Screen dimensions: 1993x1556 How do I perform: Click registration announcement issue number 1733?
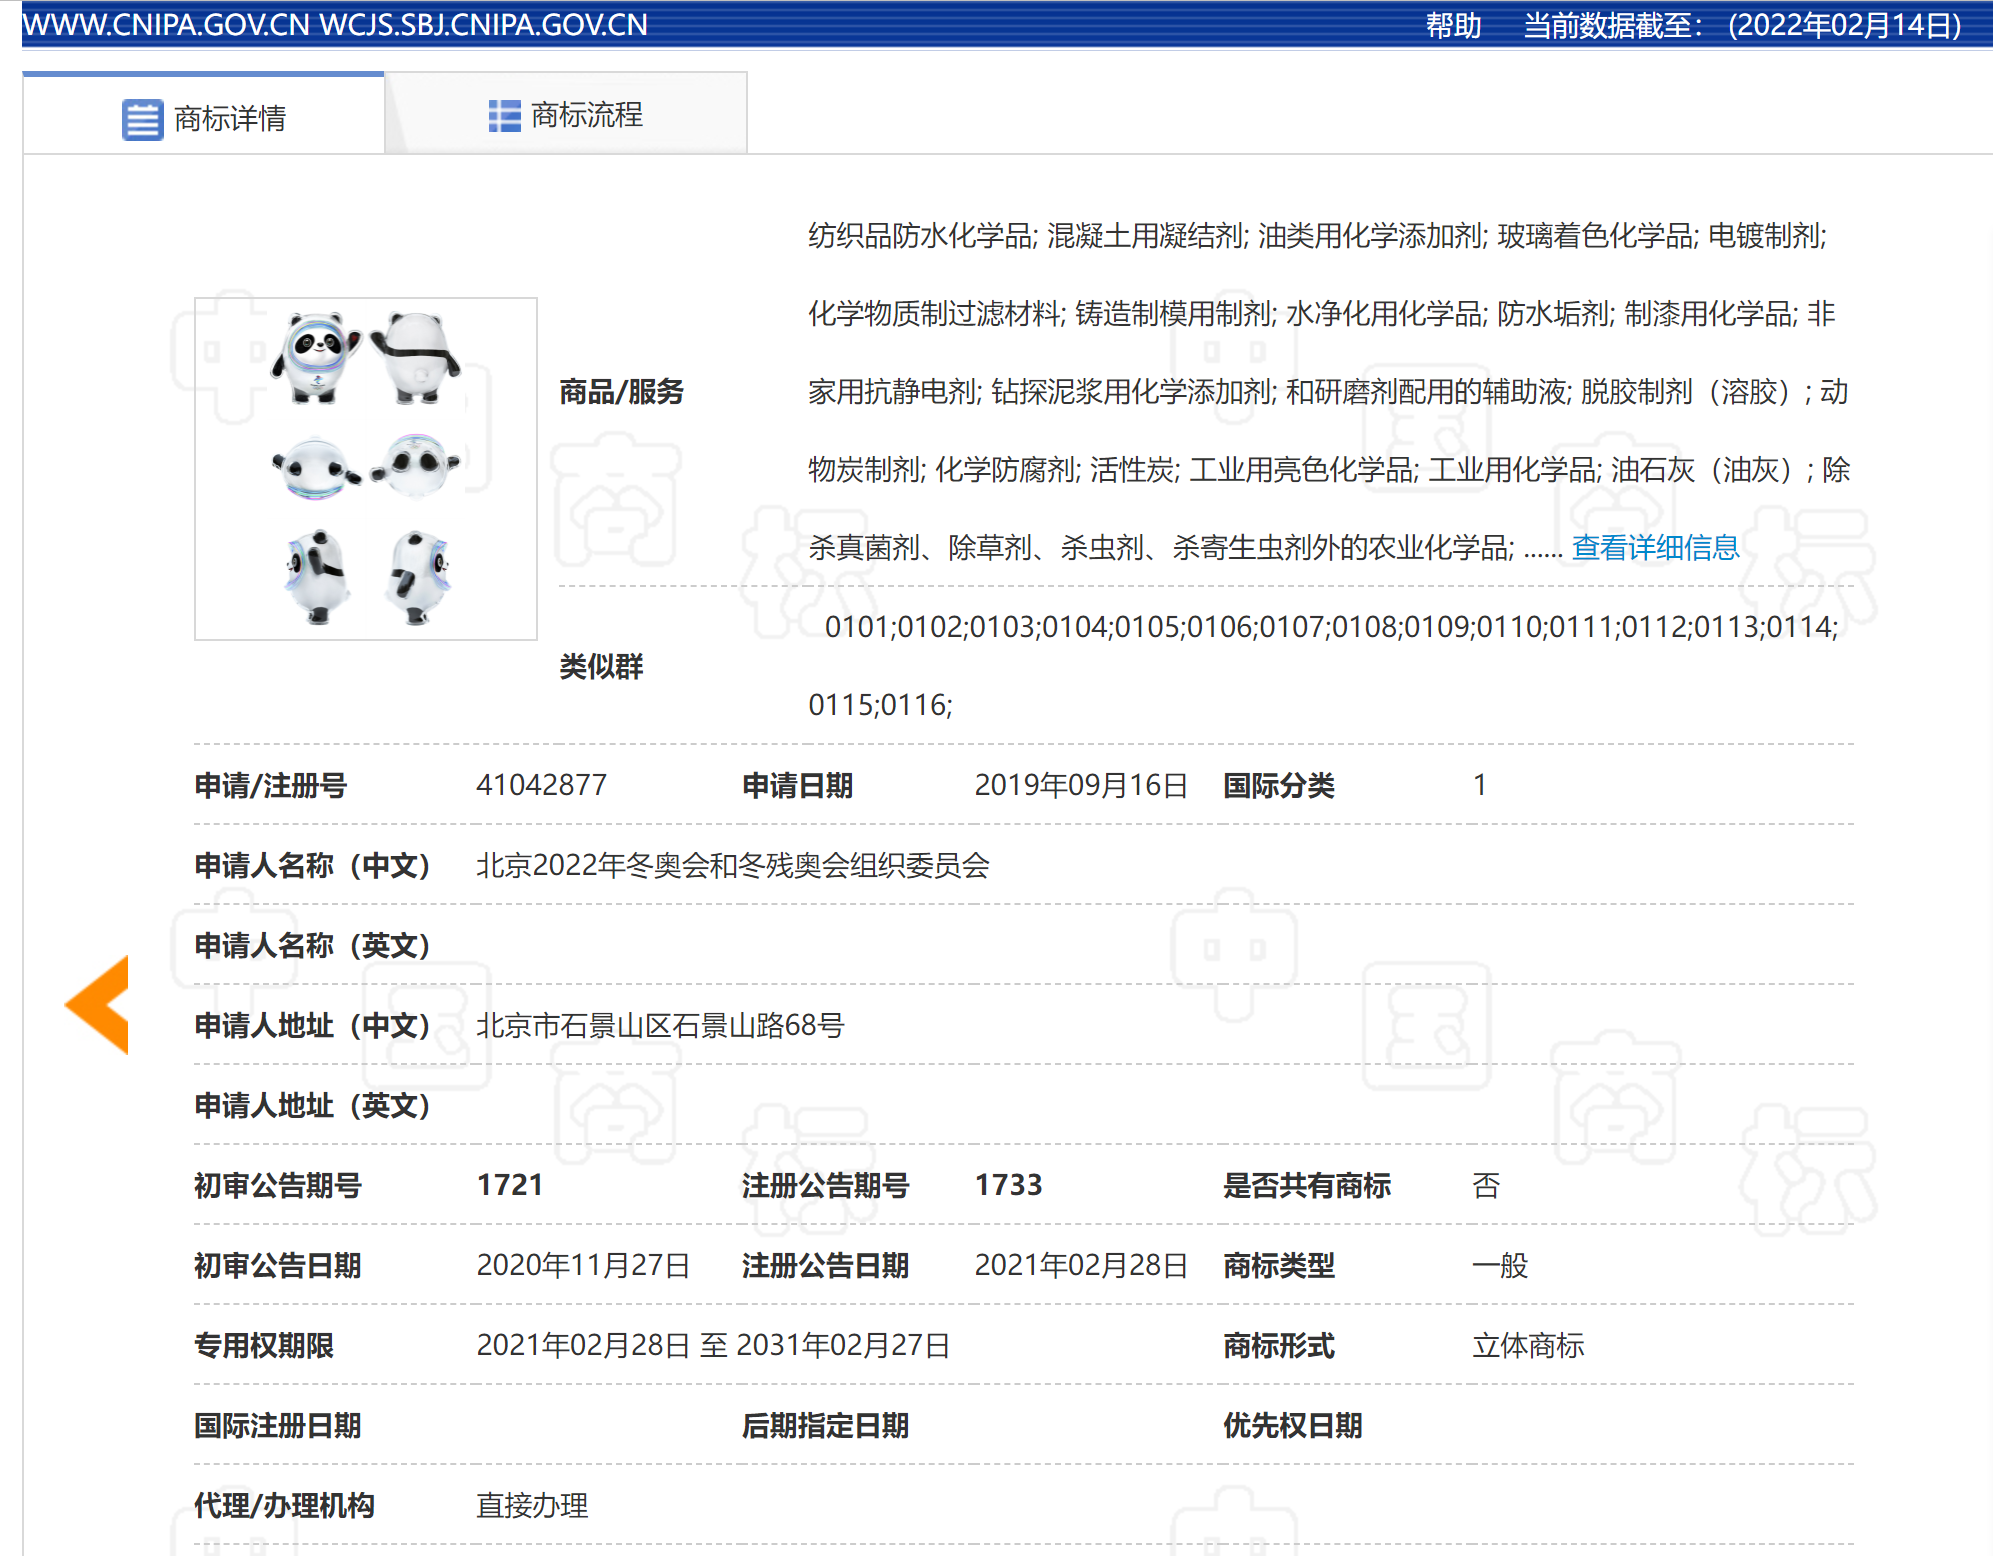pos(1008,1185)
